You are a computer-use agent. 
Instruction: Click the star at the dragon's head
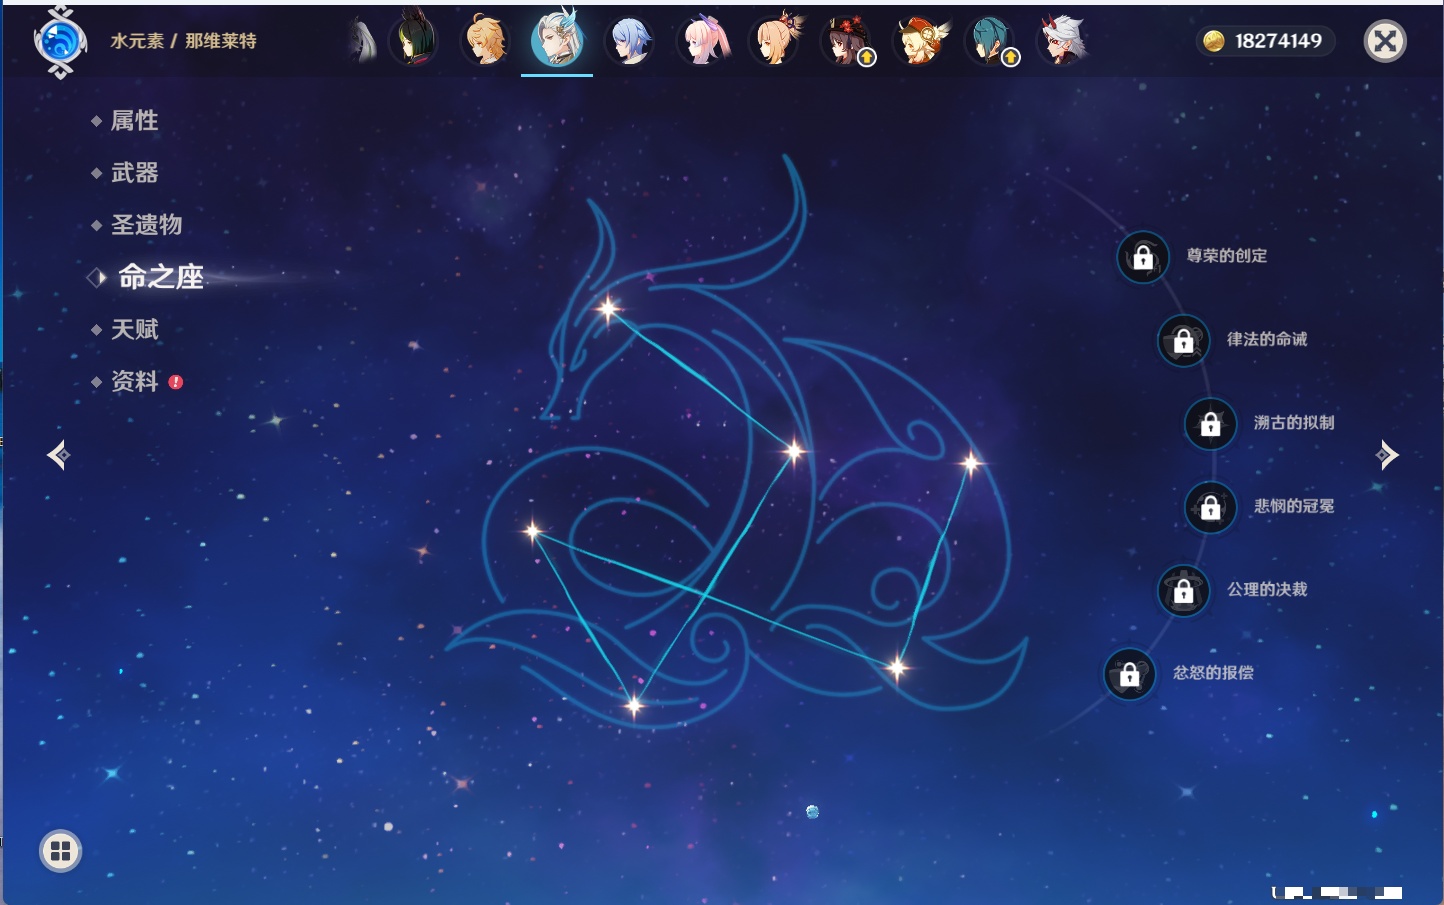coord(608,309)
